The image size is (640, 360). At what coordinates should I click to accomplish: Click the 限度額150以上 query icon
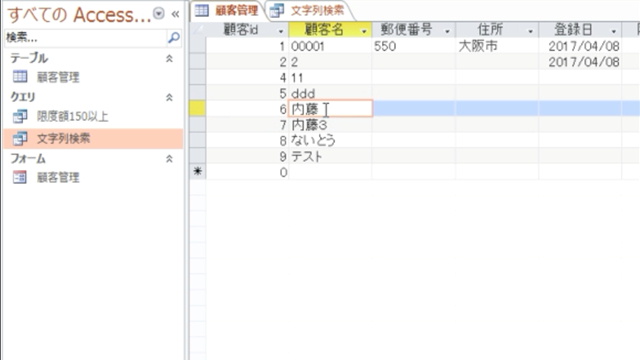[x=20, y=116]
